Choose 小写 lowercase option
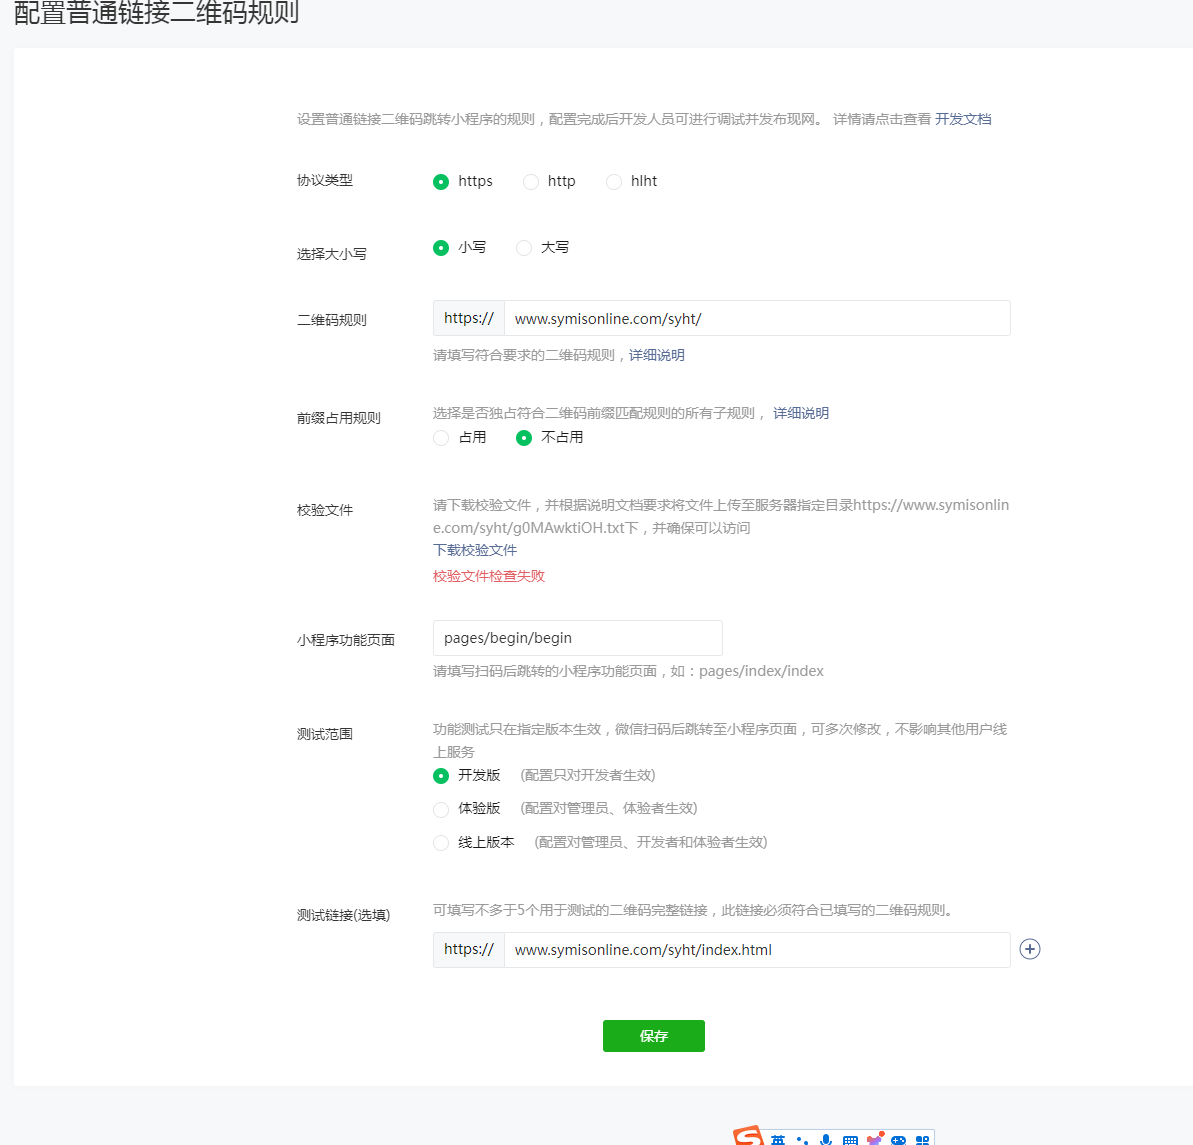This screenshot has width=1193, height=1145. [x=441, y=248]
